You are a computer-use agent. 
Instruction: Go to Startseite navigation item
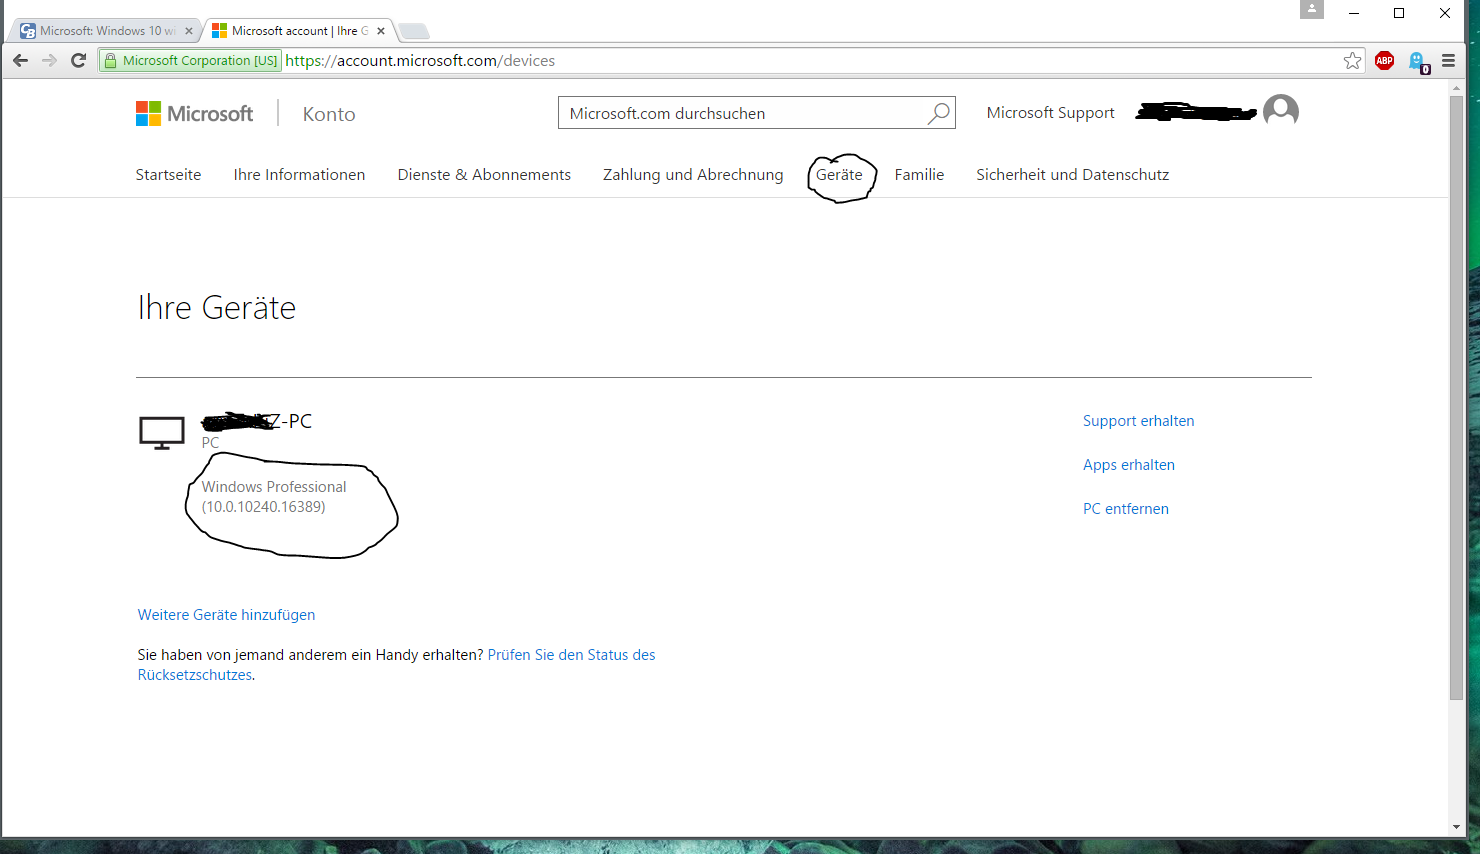click(x=168, y=175)
